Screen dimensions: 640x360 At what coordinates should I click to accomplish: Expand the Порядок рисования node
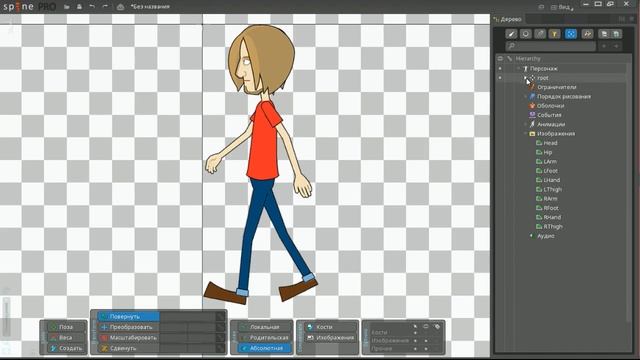525,96
